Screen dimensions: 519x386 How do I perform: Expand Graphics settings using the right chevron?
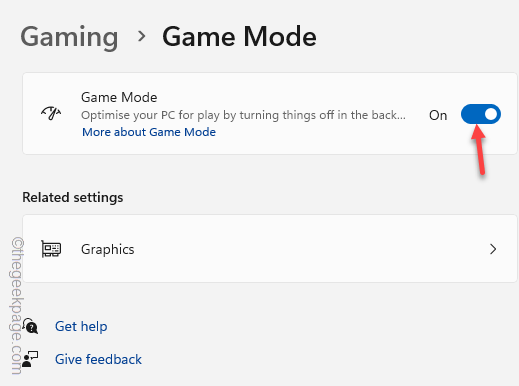(493, 249)
